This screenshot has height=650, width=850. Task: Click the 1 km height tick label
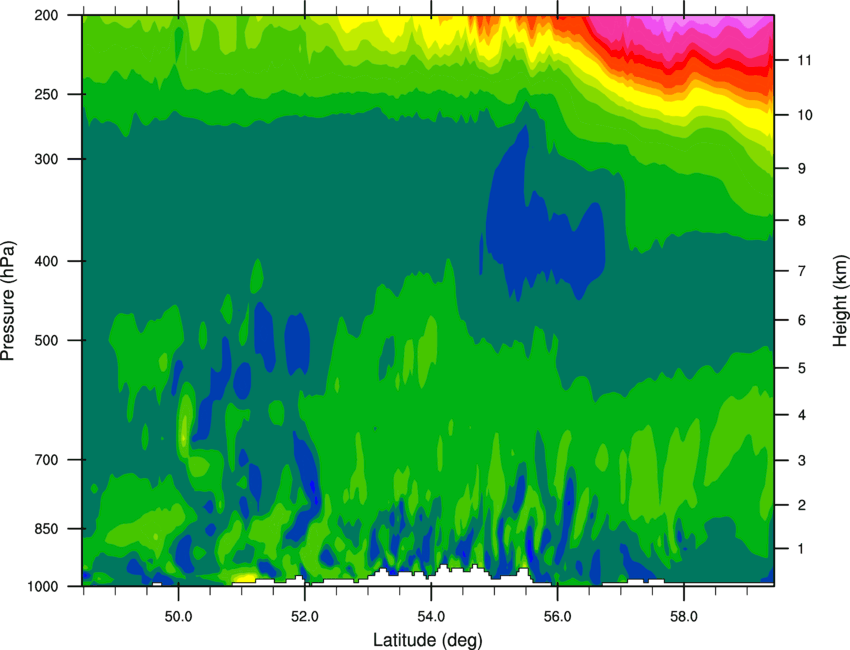802,549
